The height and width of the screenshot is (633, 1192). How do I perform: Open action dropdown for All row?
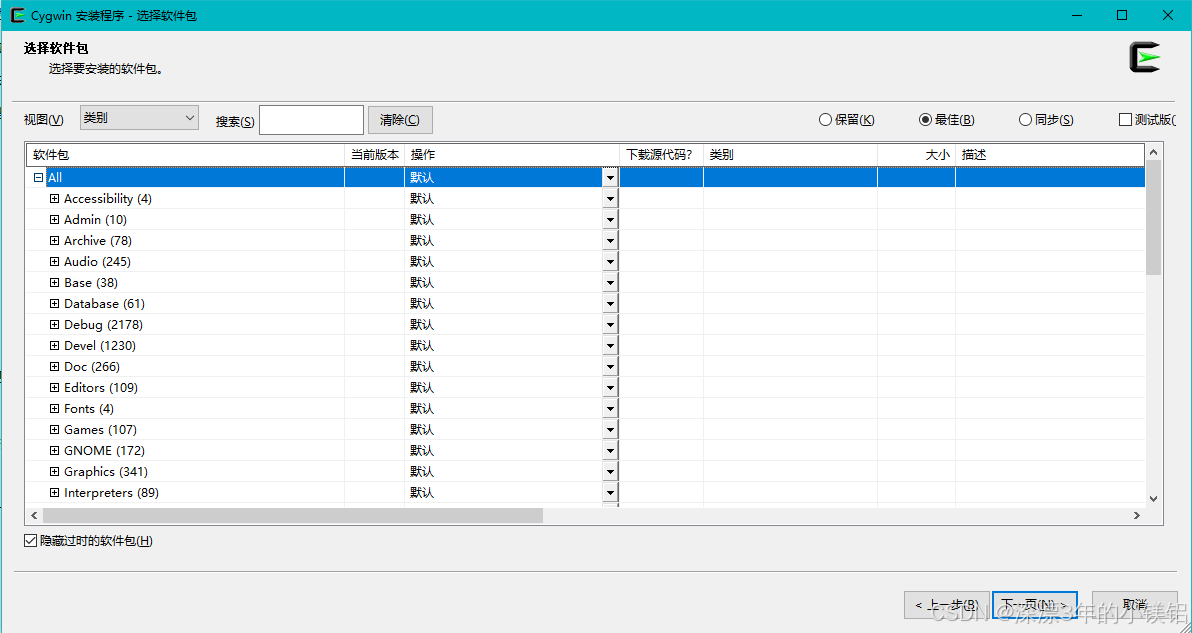coord(610,178)
